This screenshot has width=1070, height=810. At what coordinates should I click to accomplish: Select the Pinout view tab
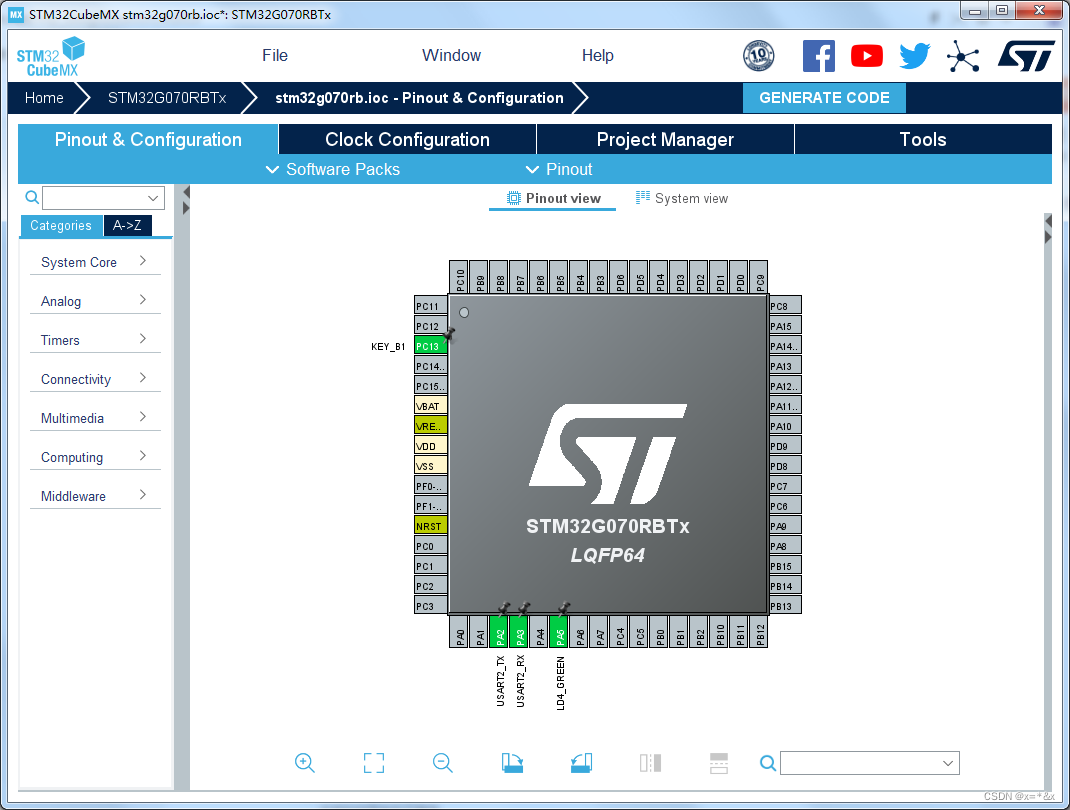[553, 198]
